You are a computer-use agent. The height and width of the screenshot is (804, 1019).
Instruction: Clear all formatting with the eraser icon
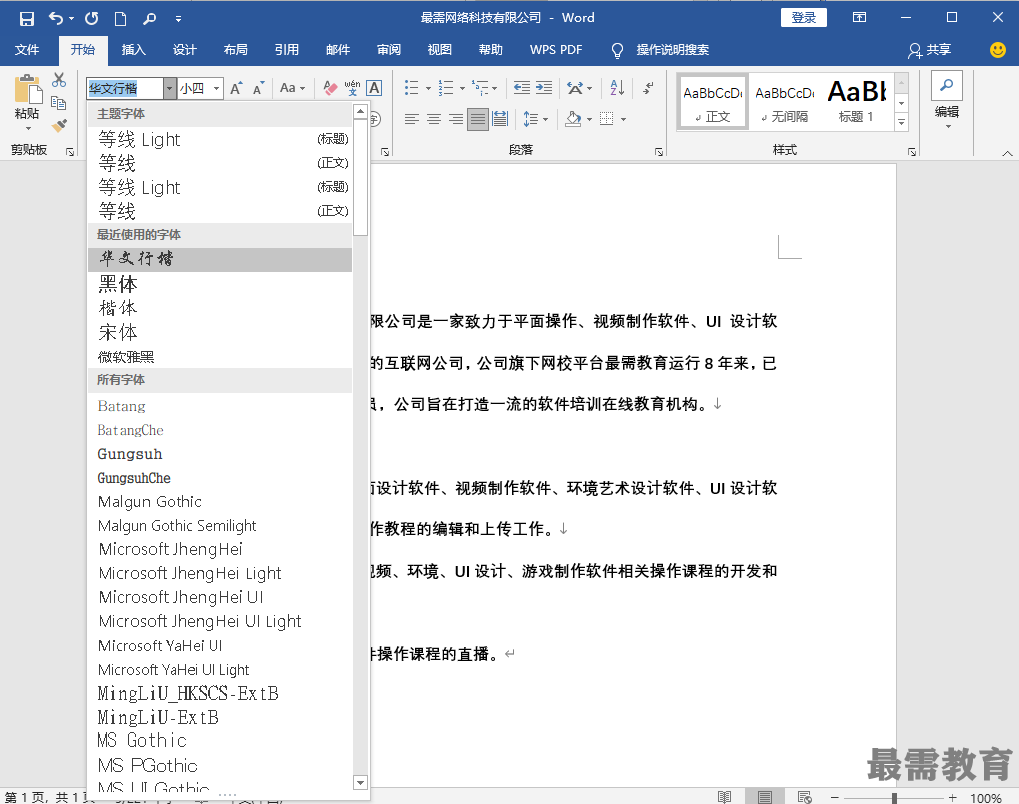click(x=330, y=88)
